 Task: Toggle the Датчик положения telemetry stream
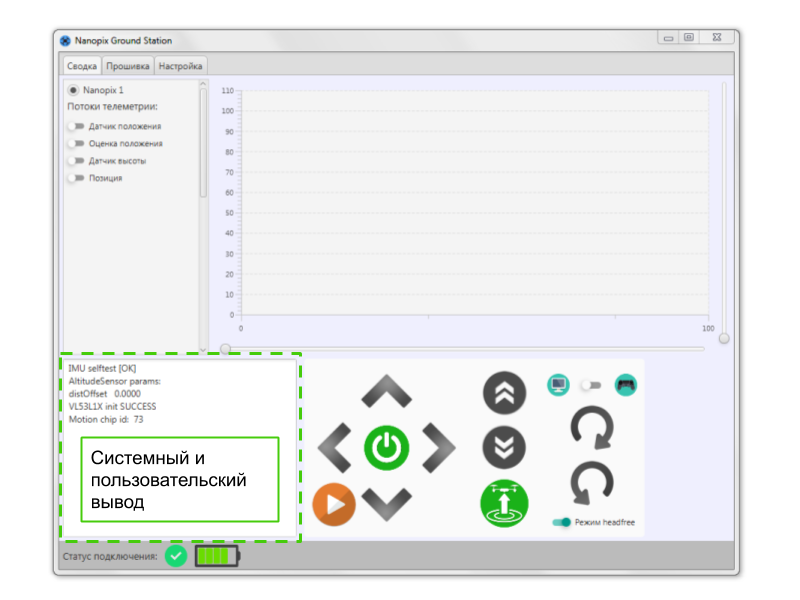[x=76, y=126]
